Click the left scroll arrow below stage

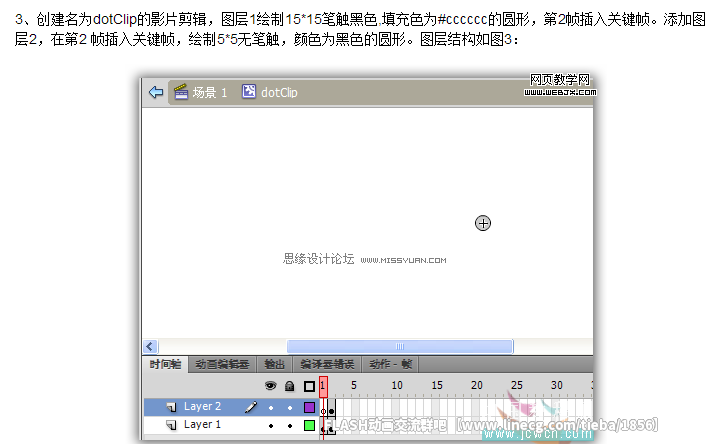[x=149, y=346]
